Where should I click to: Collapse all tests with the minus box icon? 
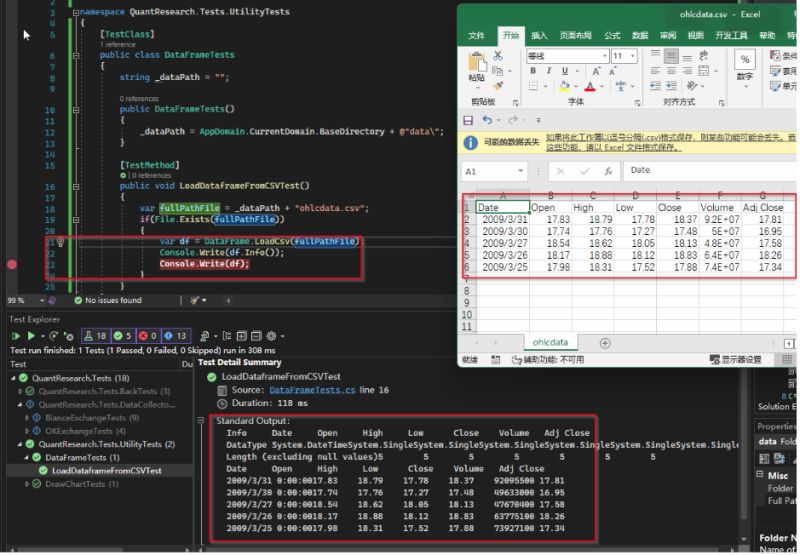(x=256, y=336)
